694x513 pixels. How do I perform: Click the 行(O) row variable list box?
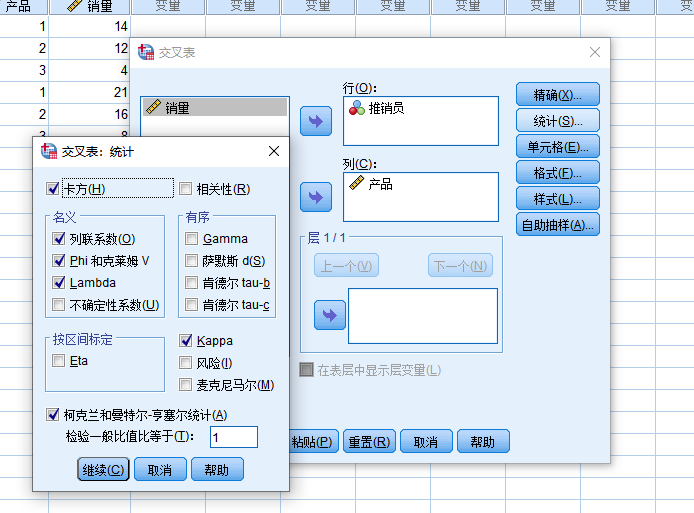[421, 121]
